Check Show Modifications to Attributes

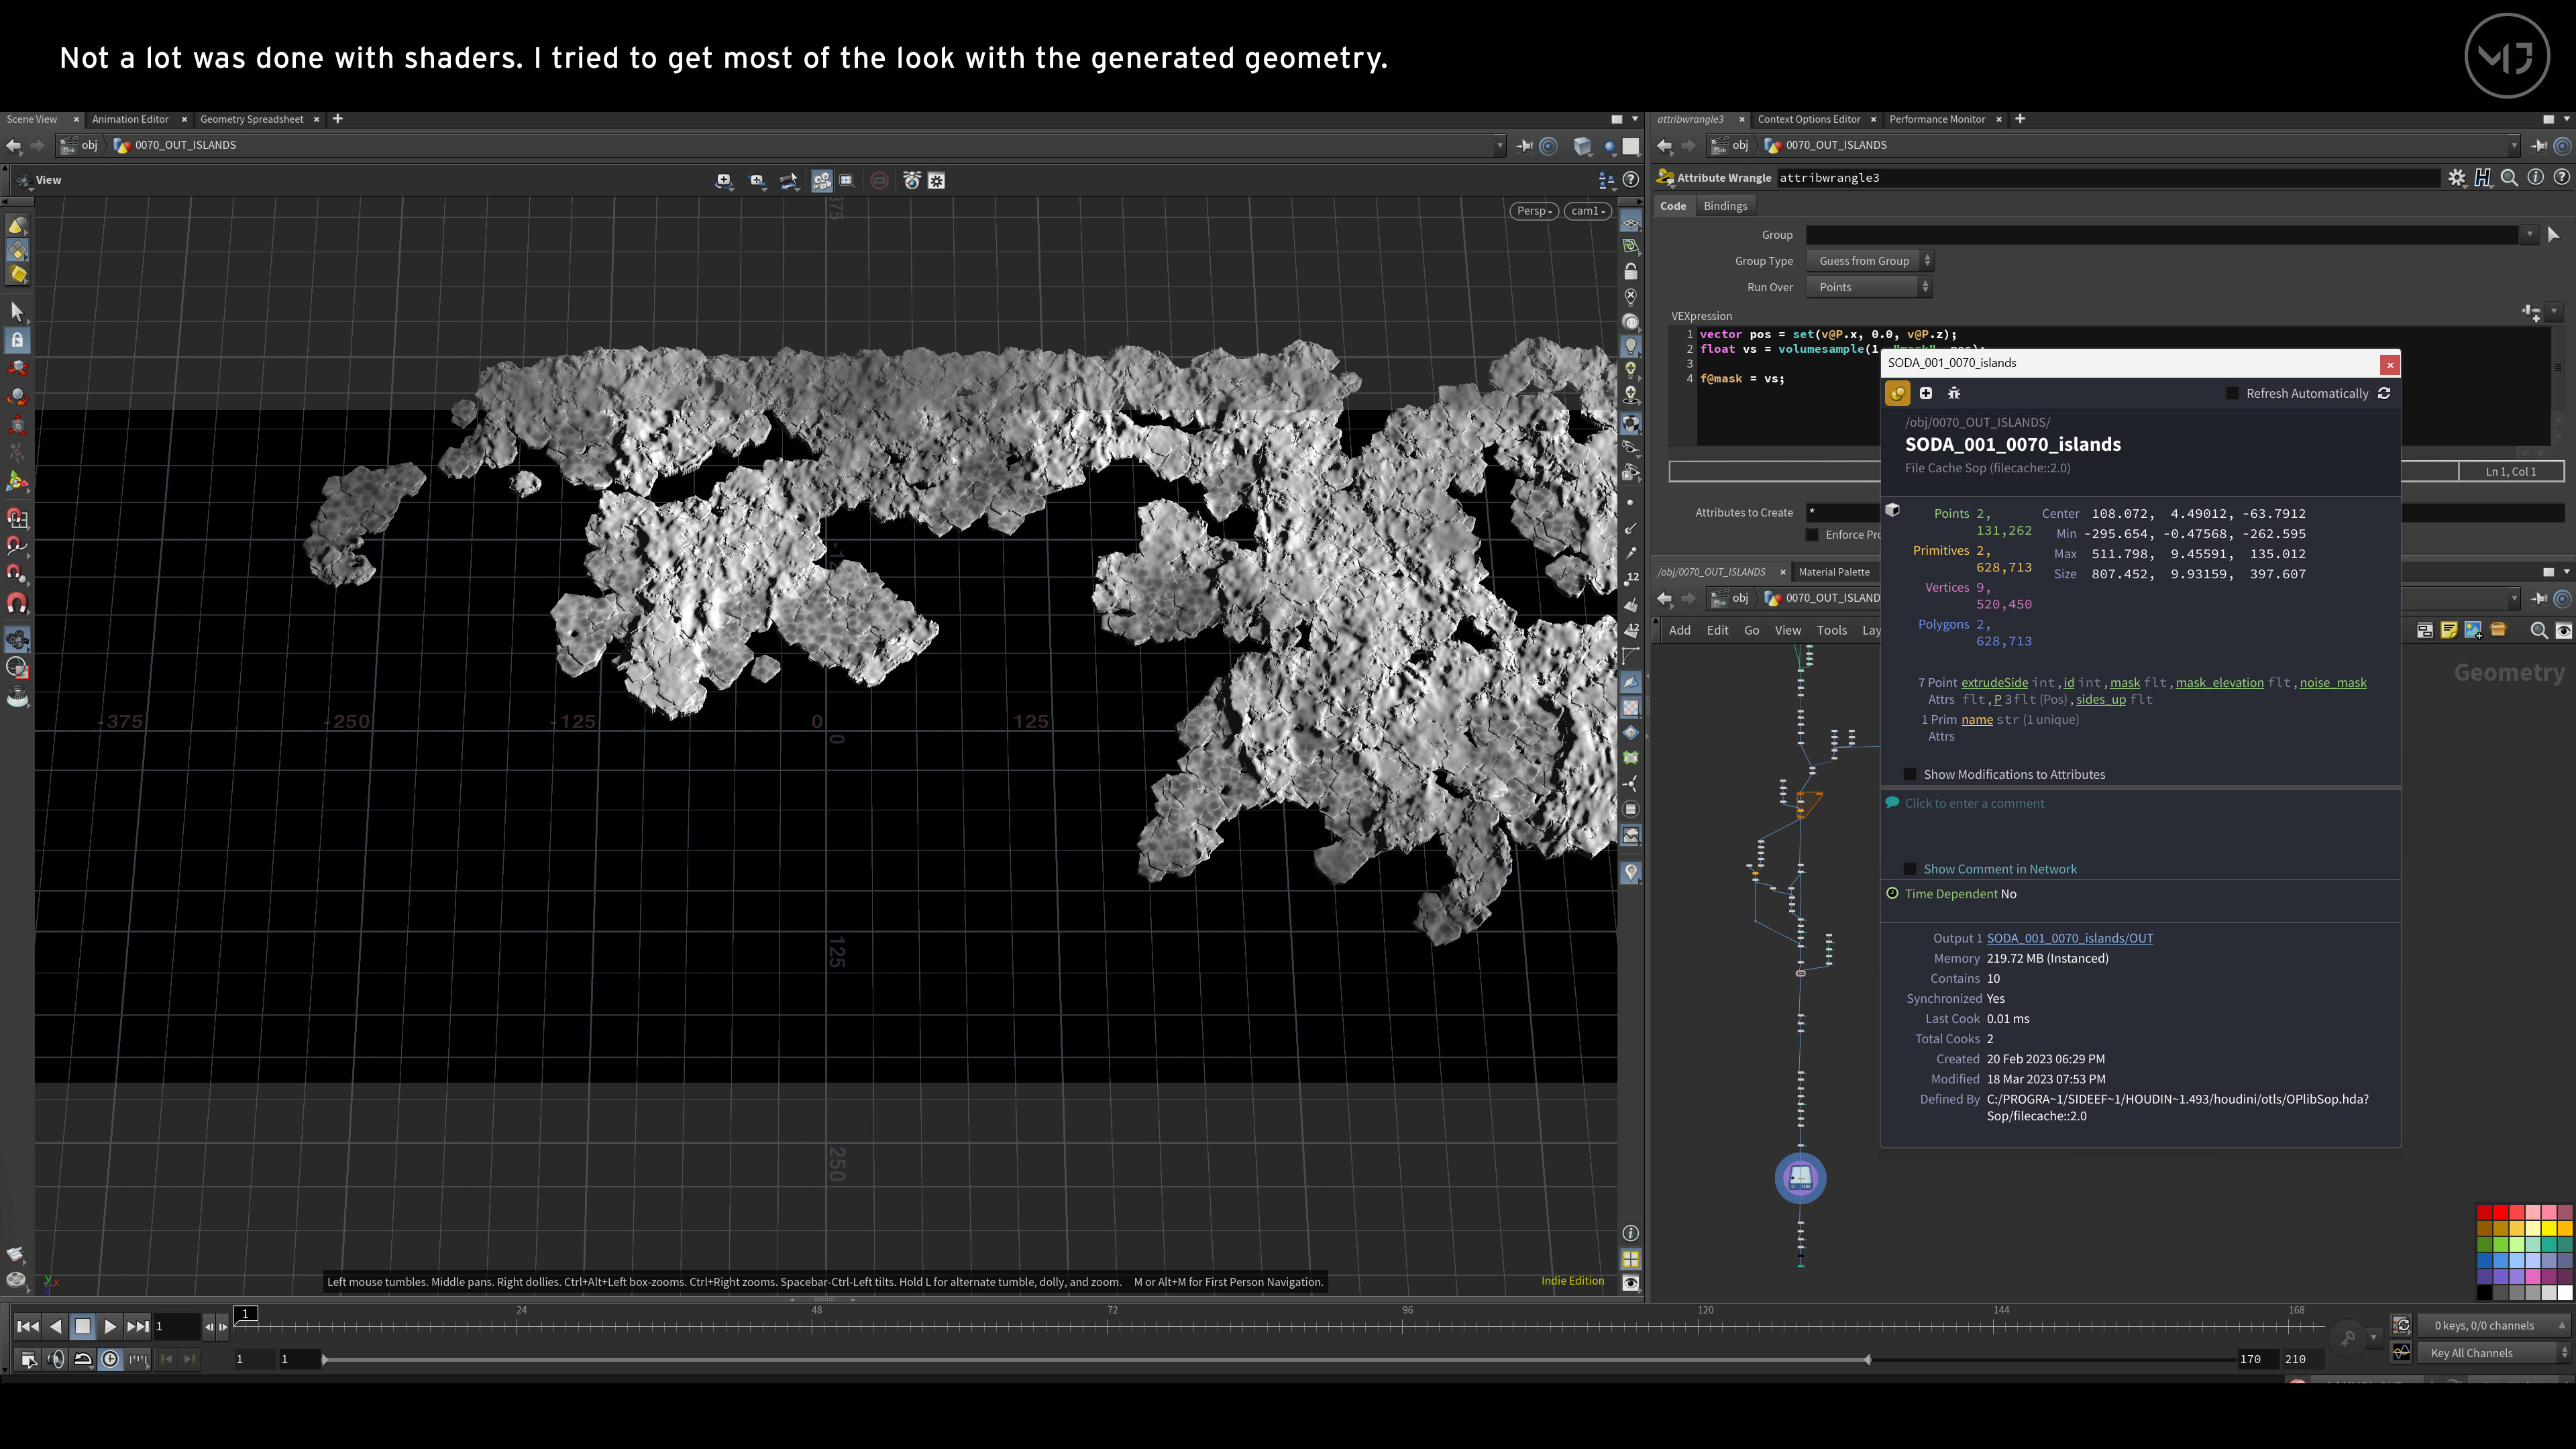coord(1910,774)
